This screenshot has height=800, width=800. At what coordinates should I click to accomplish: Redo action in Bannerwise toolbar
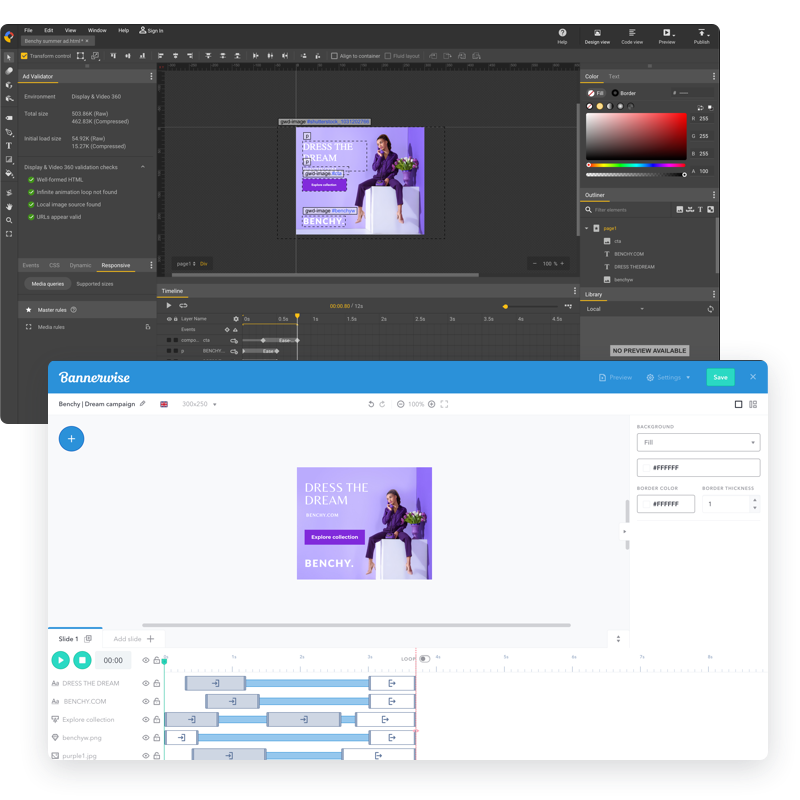pyautogui.click(x=382, y=404)
